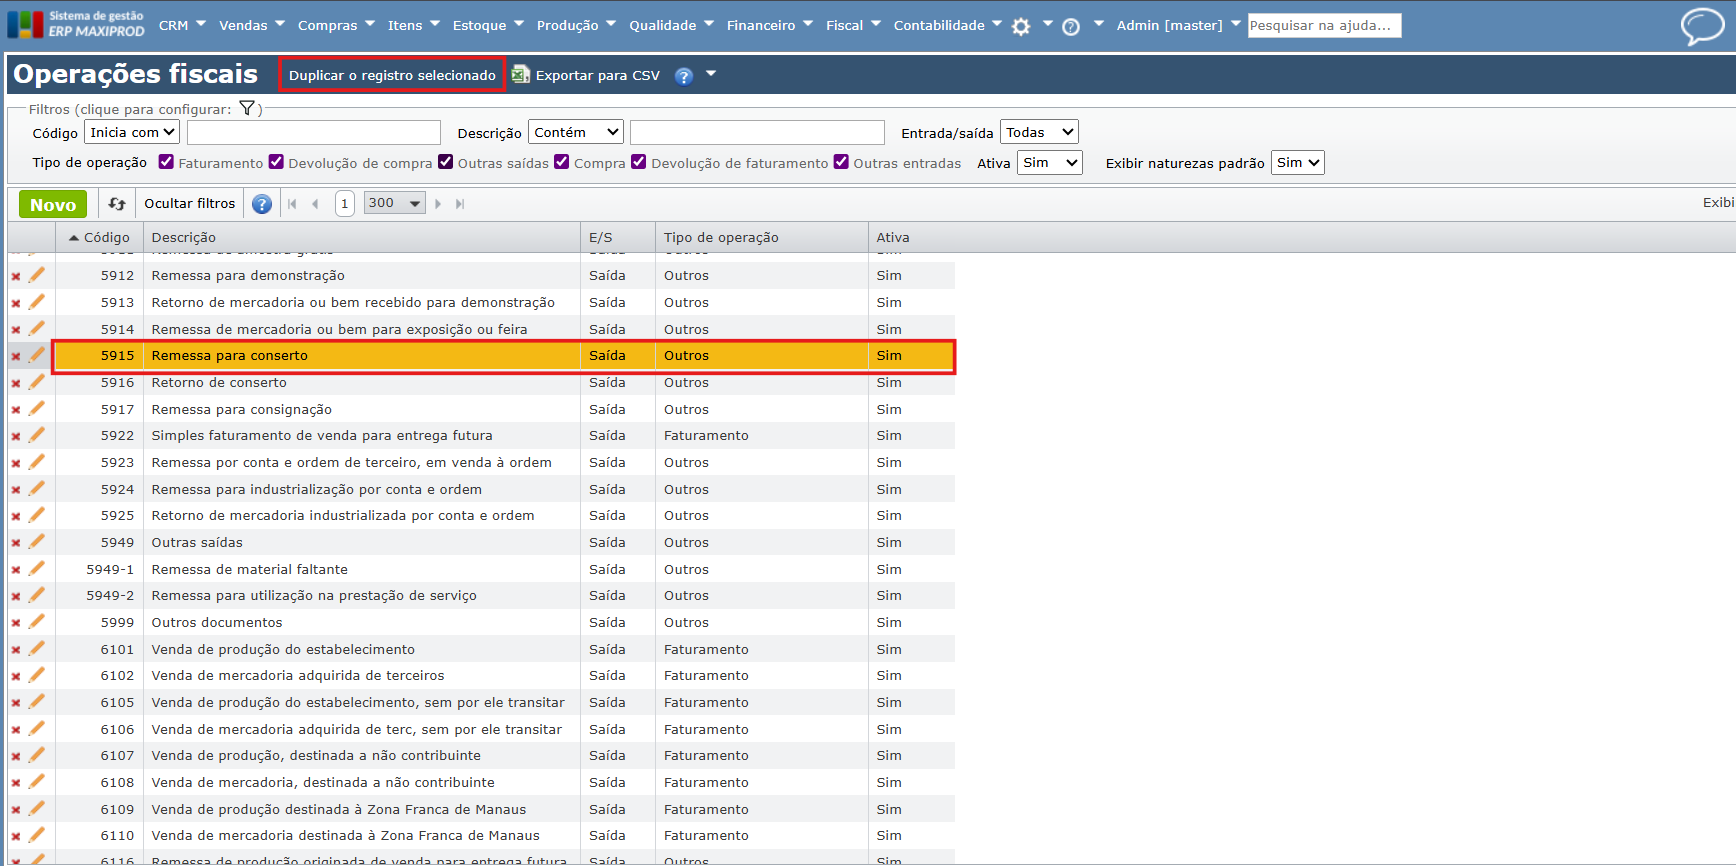Click the settings gear icon in top menu
1736x866 pixels.
point(1020,27)
